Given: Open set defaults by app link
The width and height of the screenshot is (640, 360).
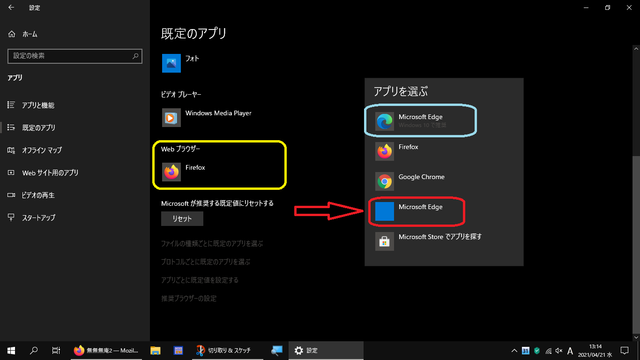Looking at the screenshot, I should (200, 280).
